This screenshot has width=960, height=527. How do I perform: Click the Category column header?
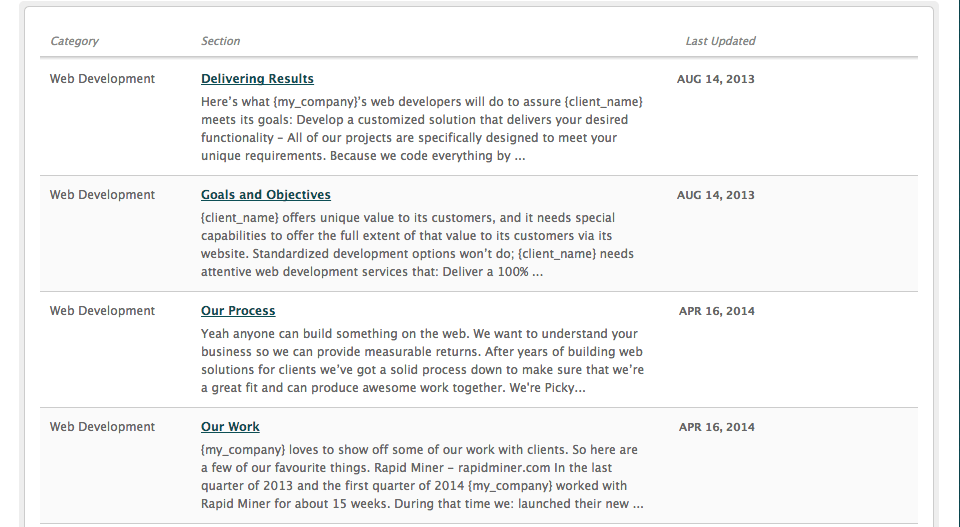tap(74, 41)
